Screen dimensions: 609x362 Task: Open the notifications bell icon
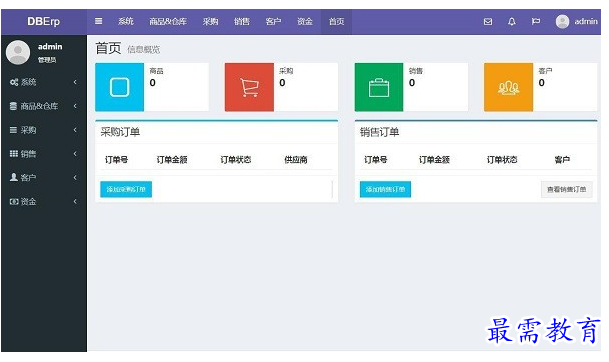(512, 21)
